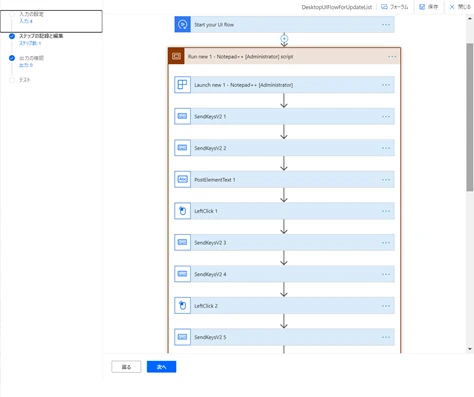Click the LeftClick 1 mouse icon

coord(183,211)
